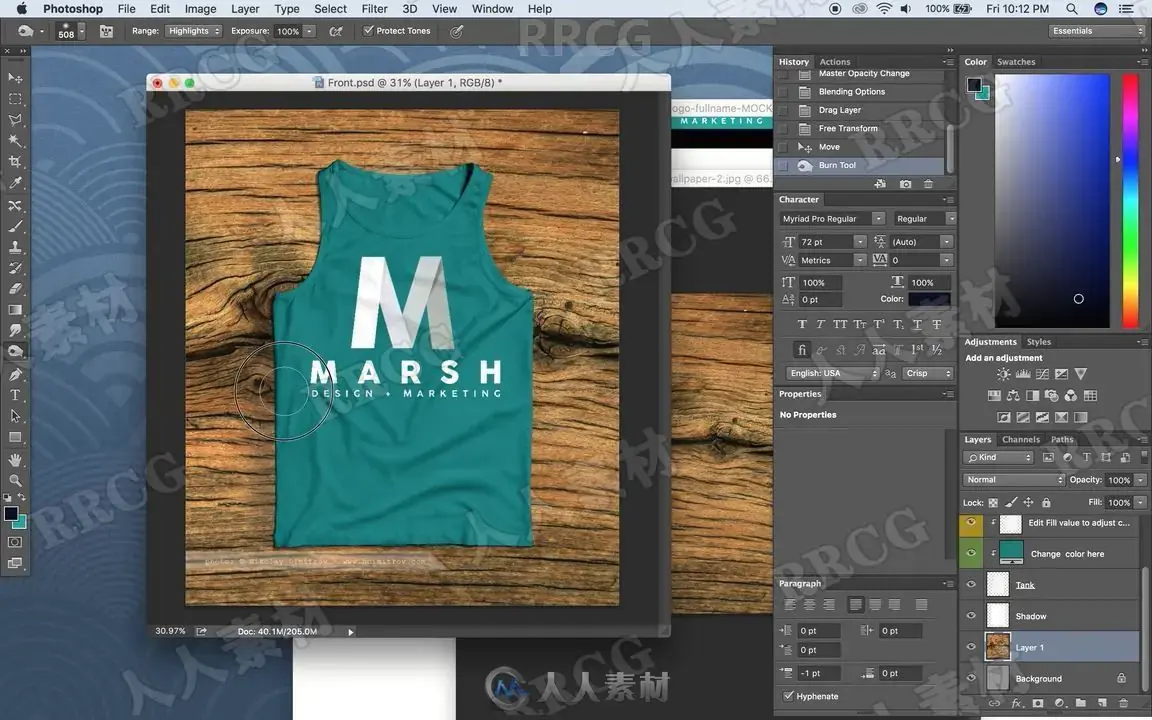This screenshot has width=1152, height=720.
Task: Open the Layer menu
Action: tap(245, 9)
